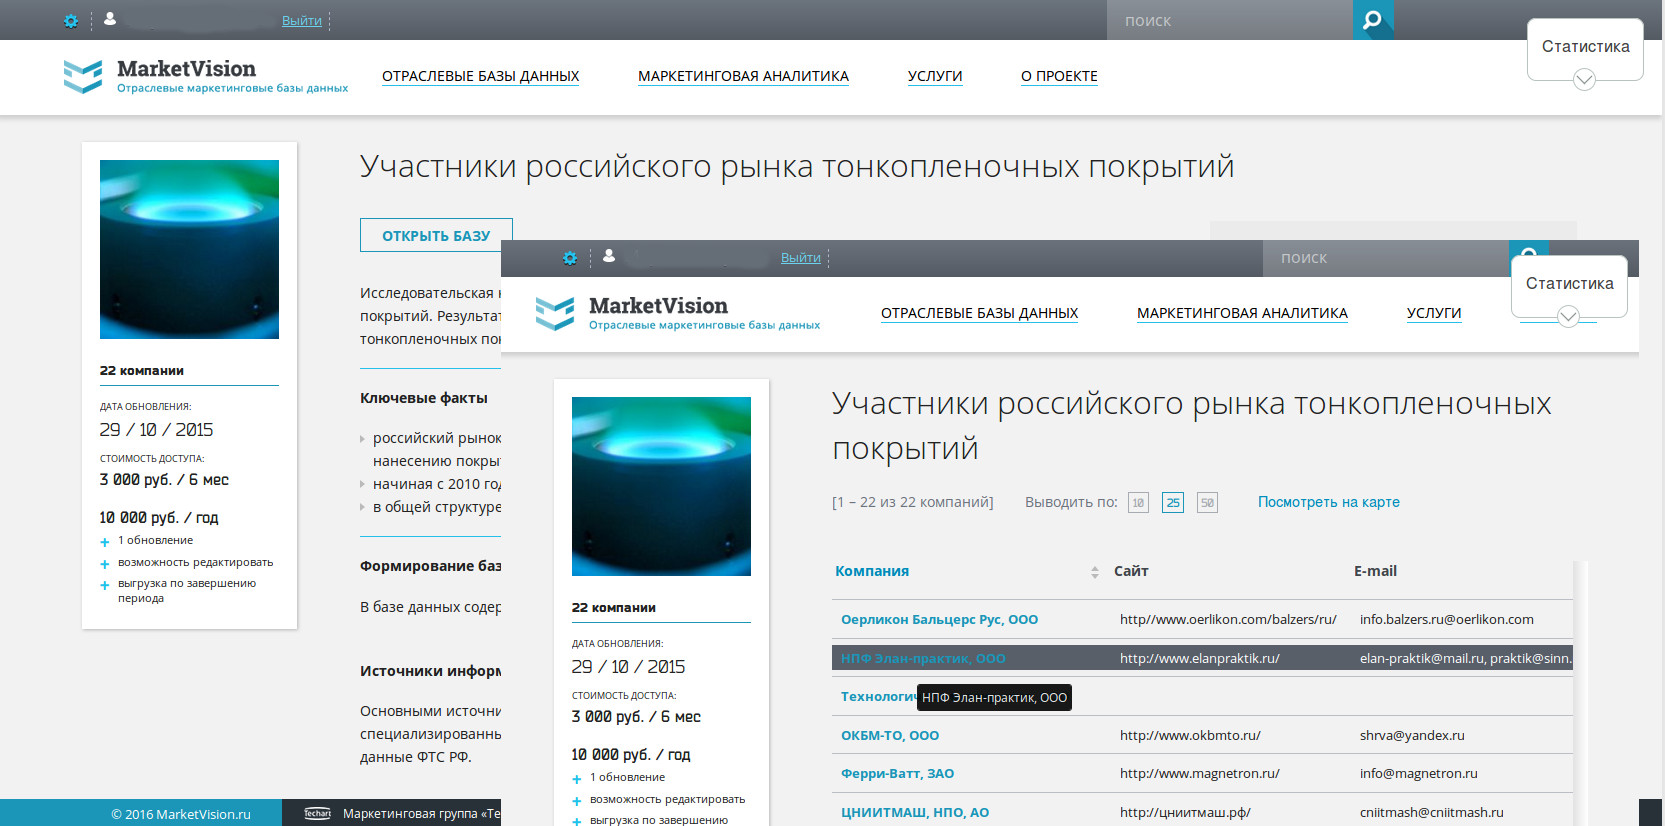Click the user profile icon in the back page header

point(110,19)
